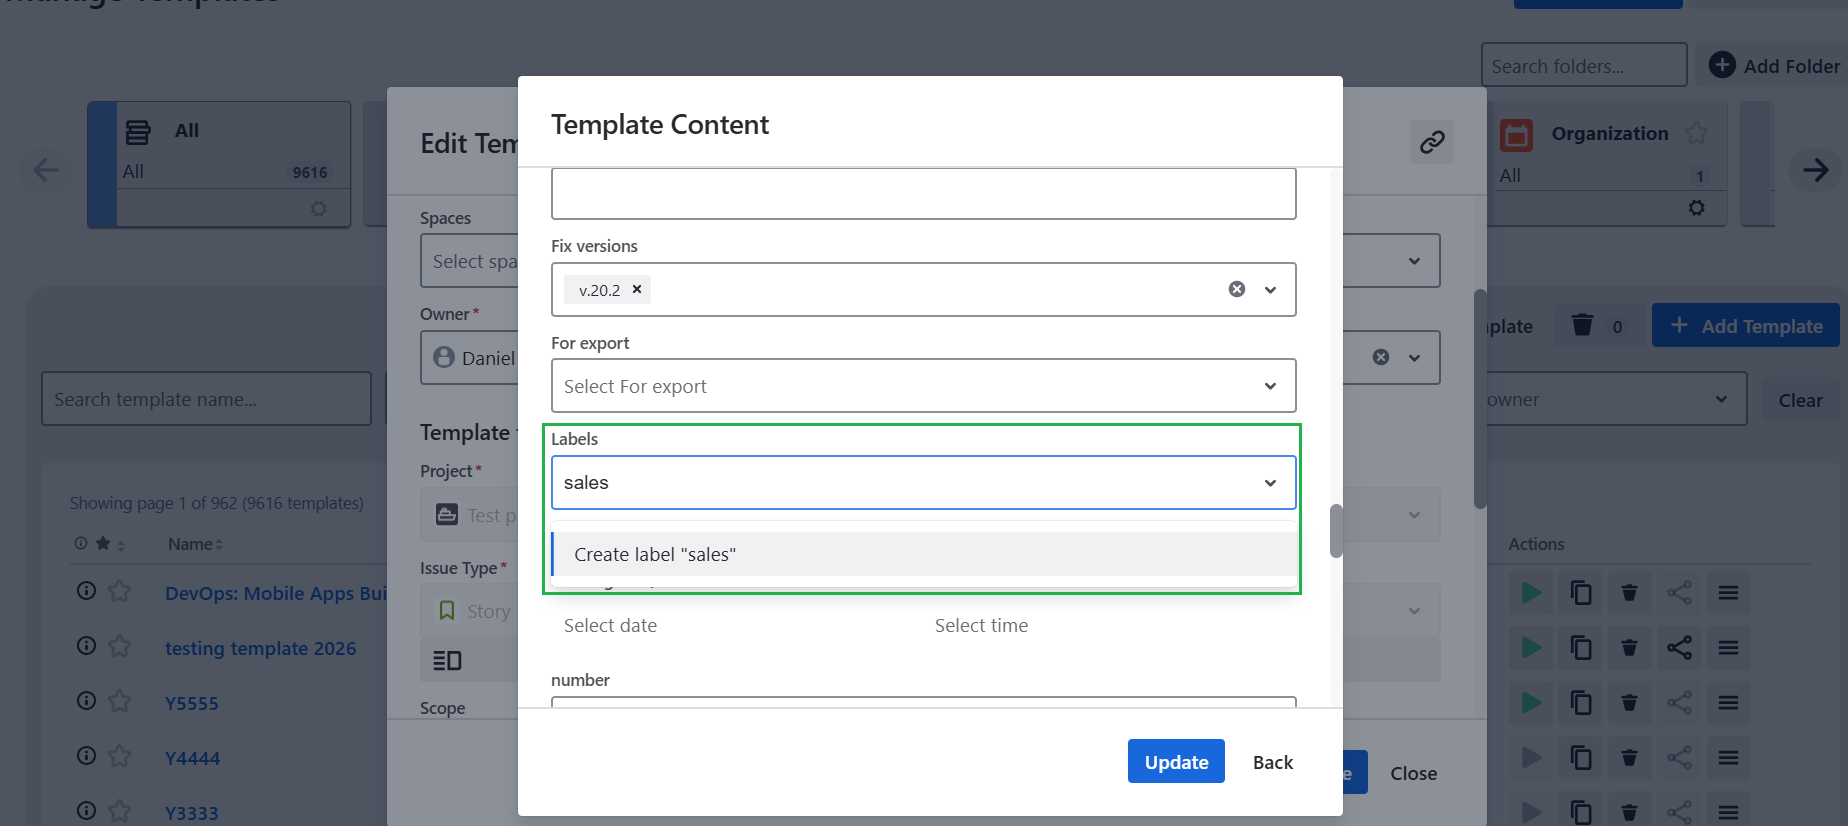Click the Update button

pos(1176,762)
